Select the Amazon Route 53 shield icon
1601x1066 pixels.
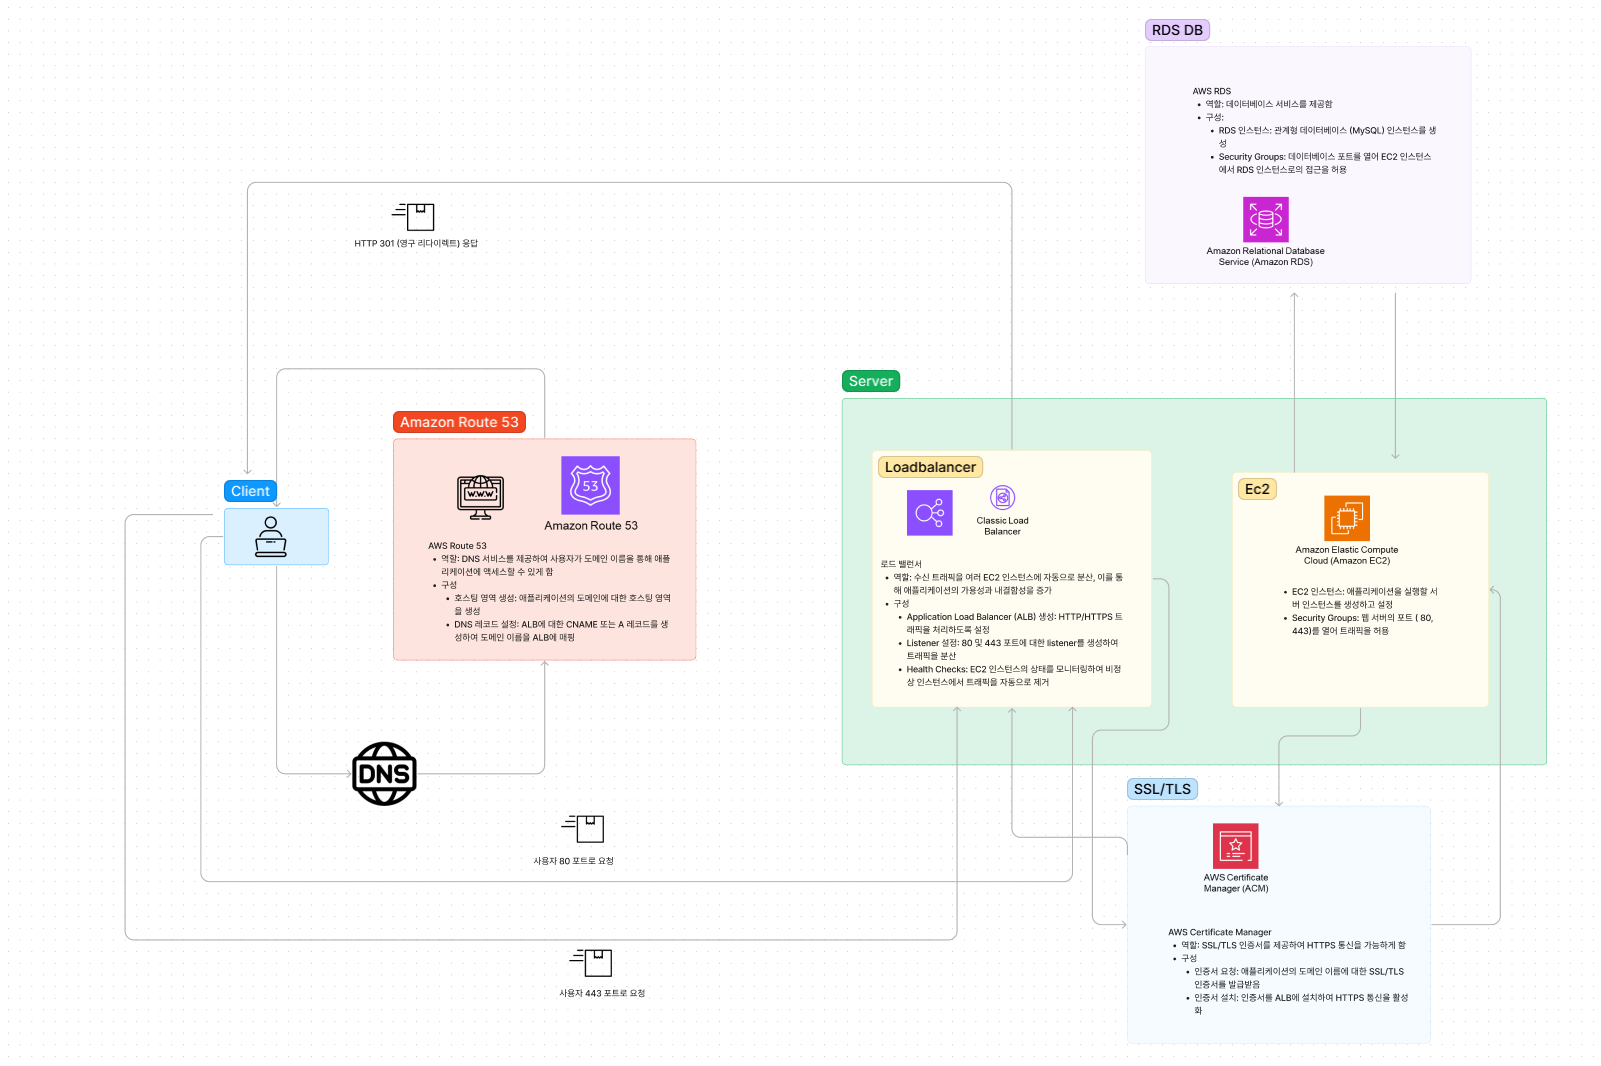coord(590,485)
